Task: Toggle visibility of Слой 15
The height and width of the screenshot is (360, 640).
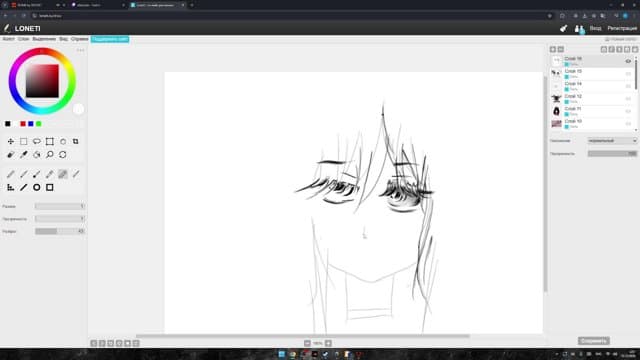Action: pos(628,74)
